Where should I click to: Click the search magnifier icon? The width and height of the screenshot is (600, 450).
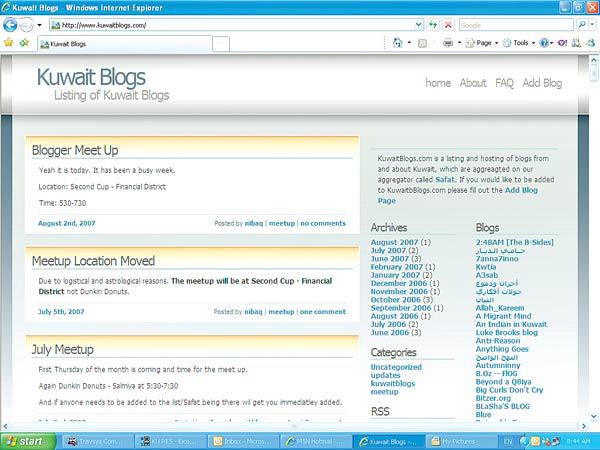582,24
